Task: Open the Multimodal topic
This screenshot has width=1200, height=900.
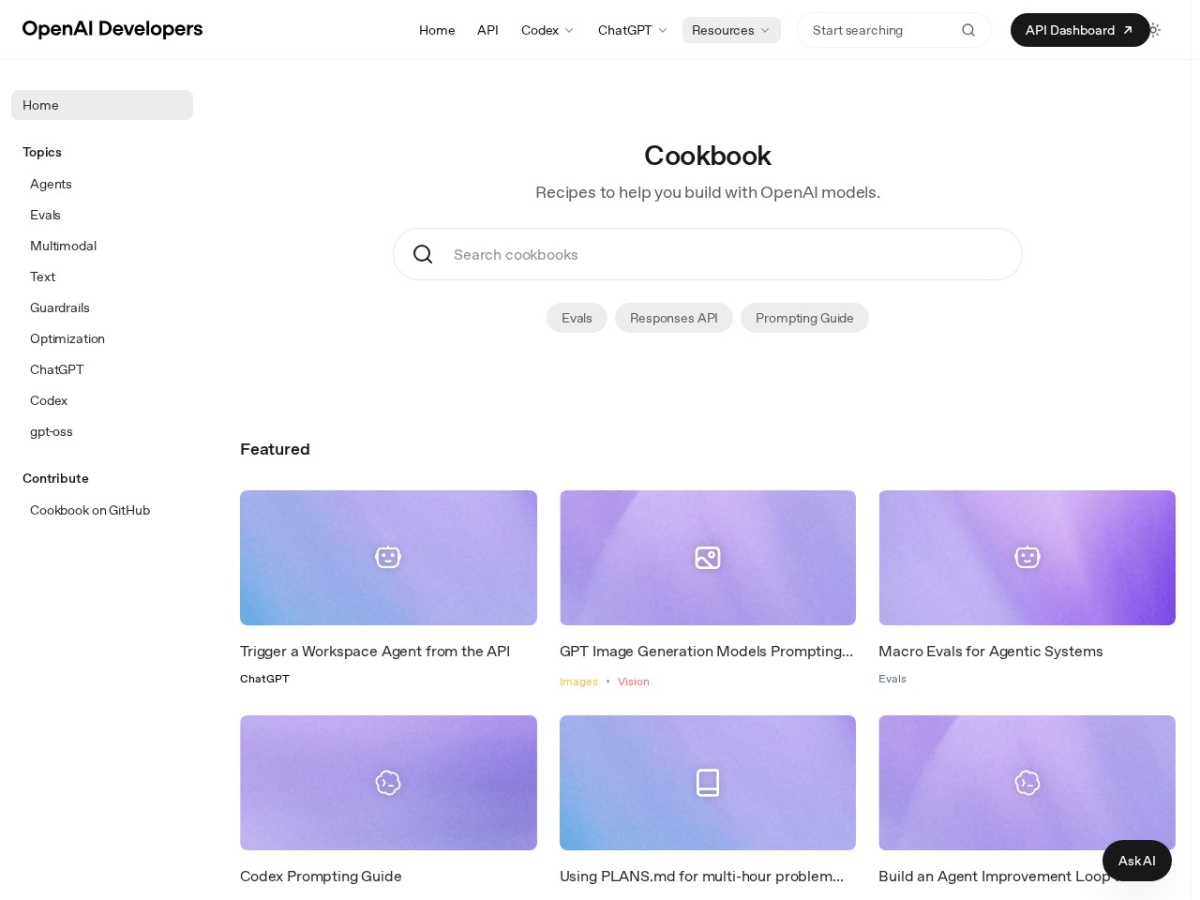Action: click(x=63, y=246)
